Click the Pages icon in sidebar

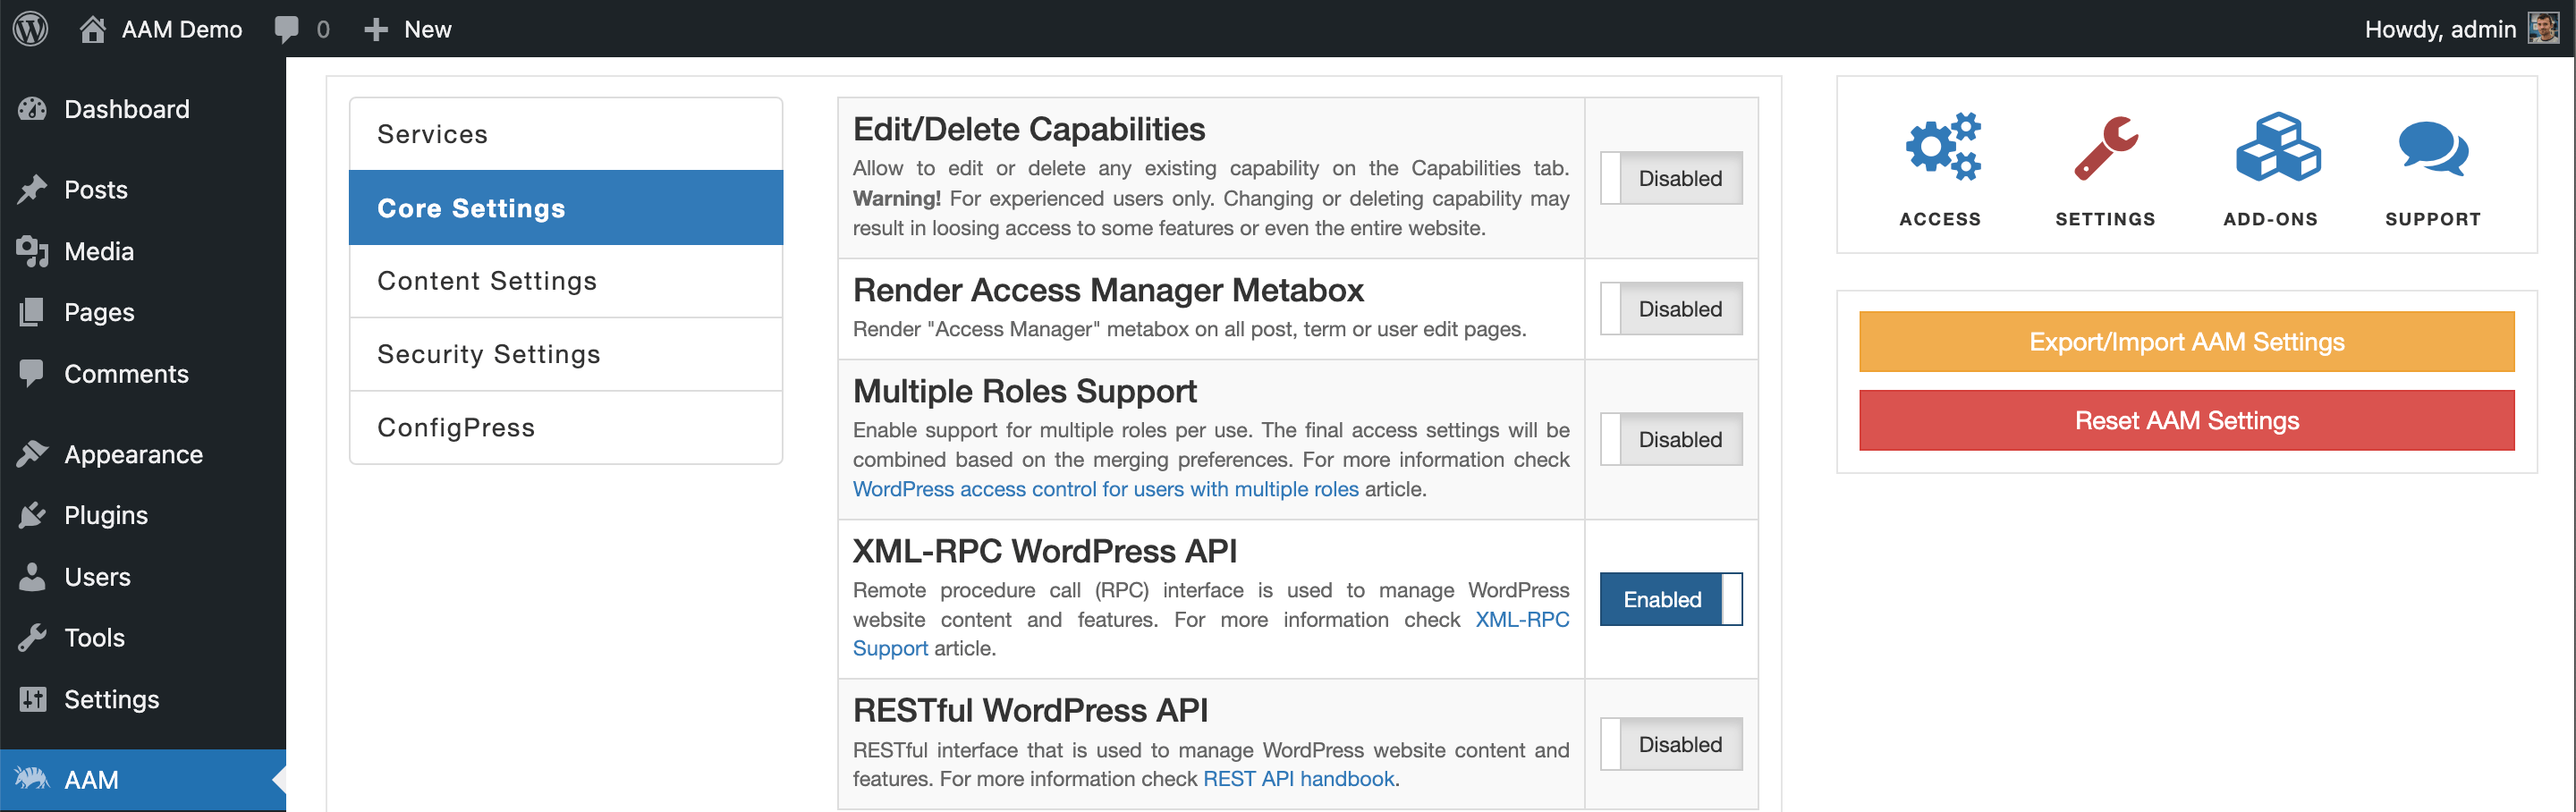click(x=32, y=312)
